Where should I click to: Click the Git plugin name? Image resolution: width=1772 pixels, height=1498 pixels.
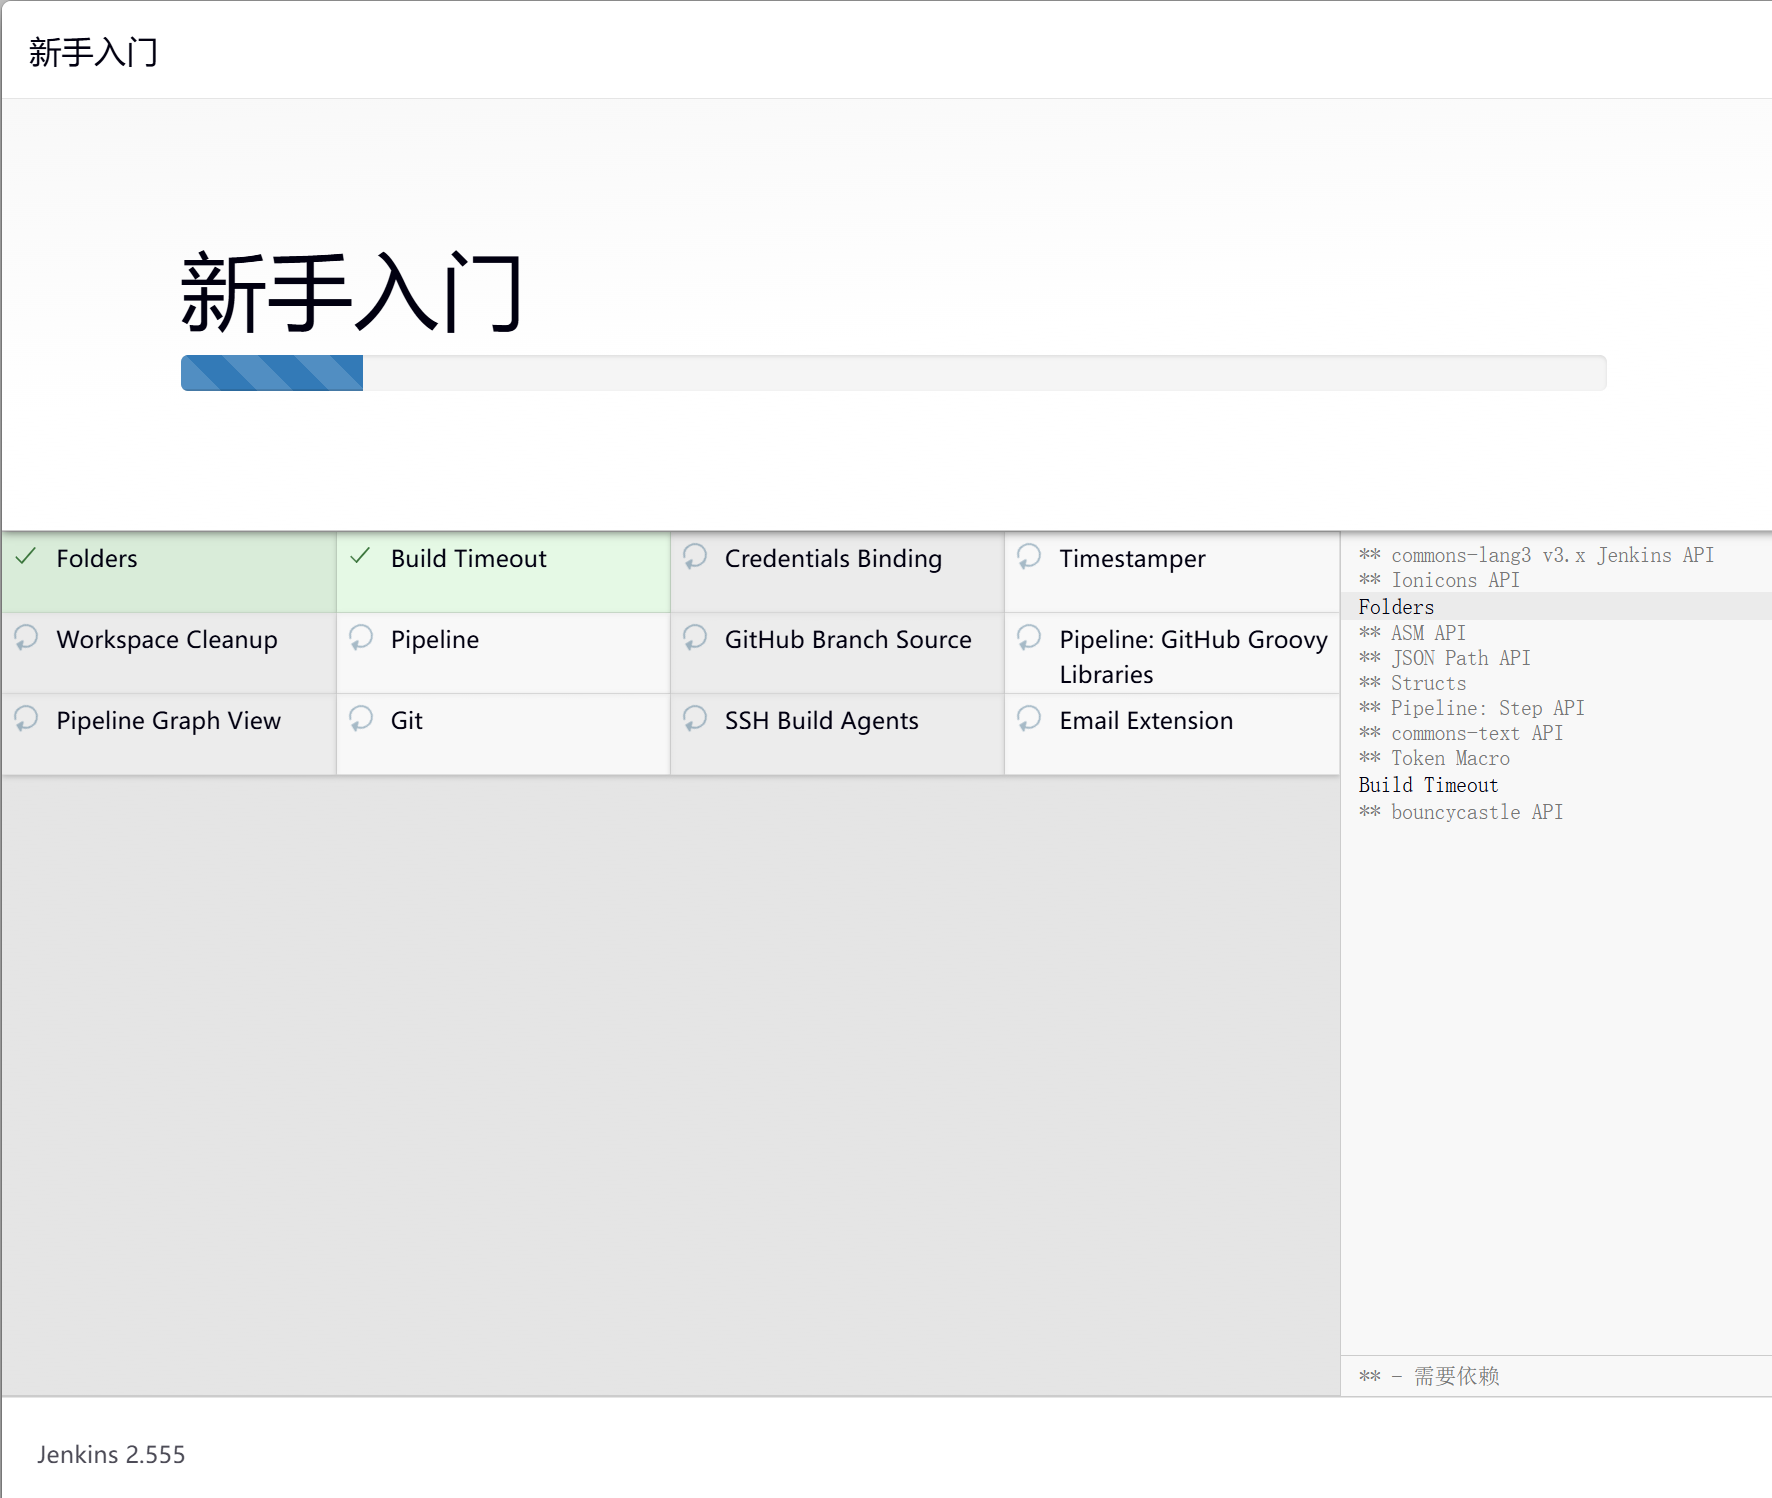407,720
